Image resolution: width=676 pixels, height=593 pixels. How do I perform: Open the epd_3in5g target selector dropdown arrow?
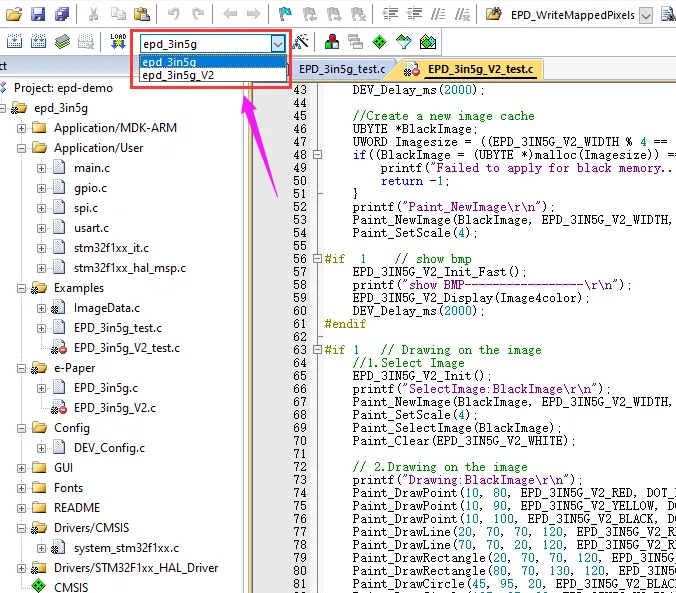click(x=278, y=44)
